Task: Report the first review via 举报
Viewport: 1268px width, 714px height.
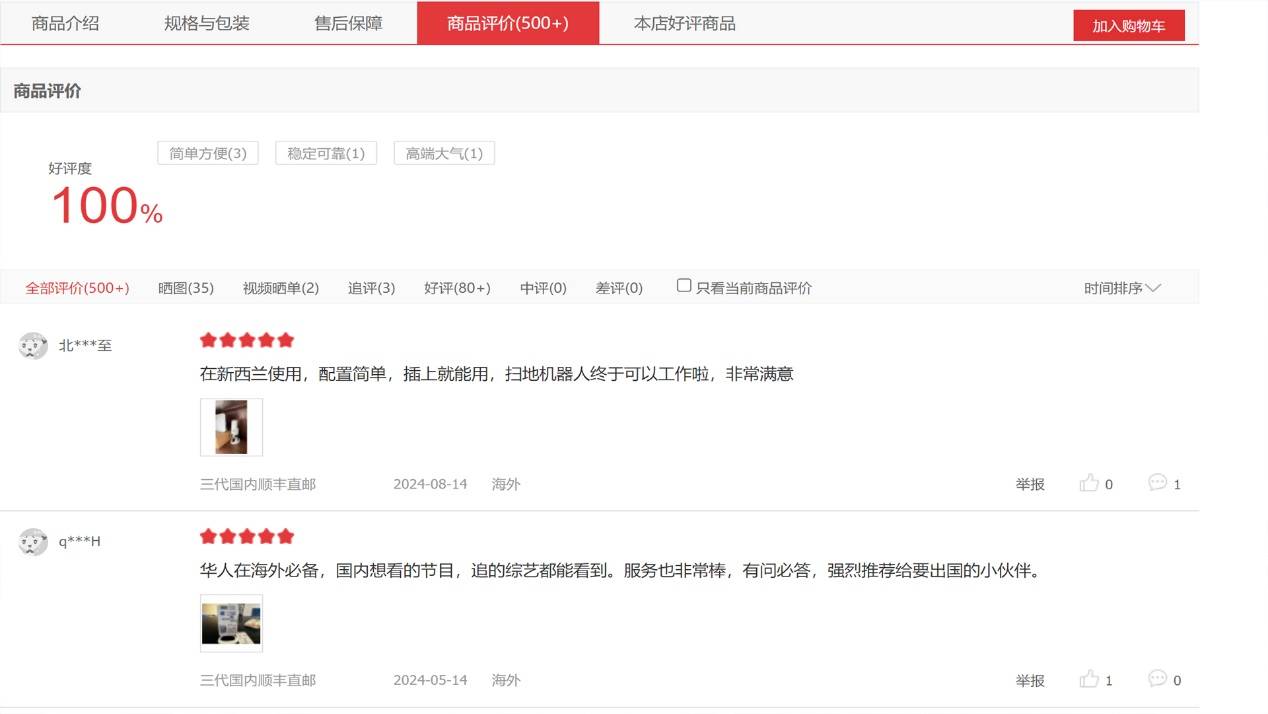Action: click(1030, 484)
